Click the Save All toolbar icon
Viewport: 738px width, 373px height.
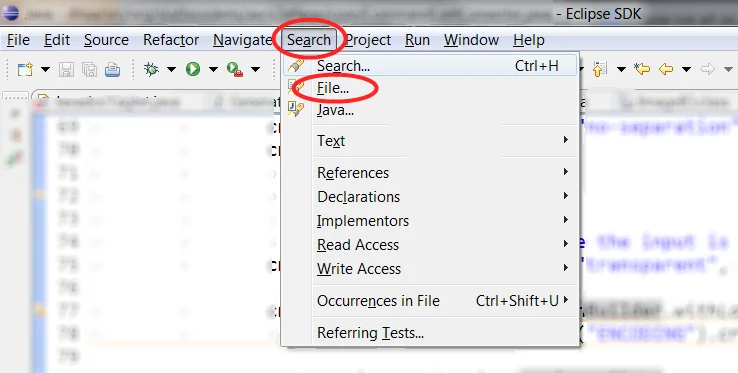tap(89, 69)
